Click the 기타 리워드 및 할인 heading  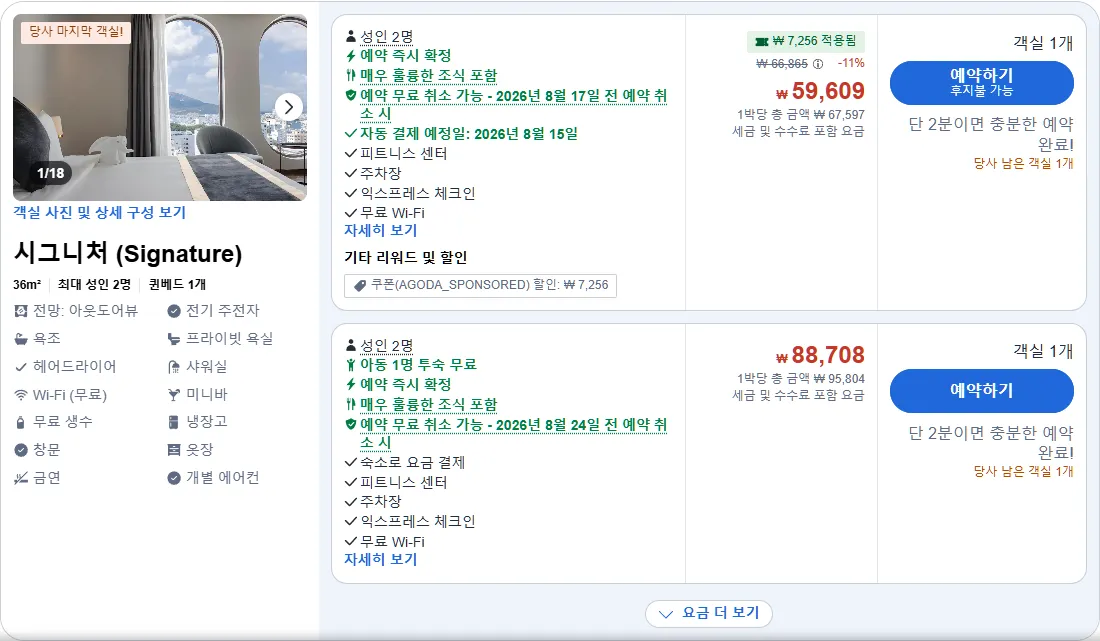click(405, 257)
